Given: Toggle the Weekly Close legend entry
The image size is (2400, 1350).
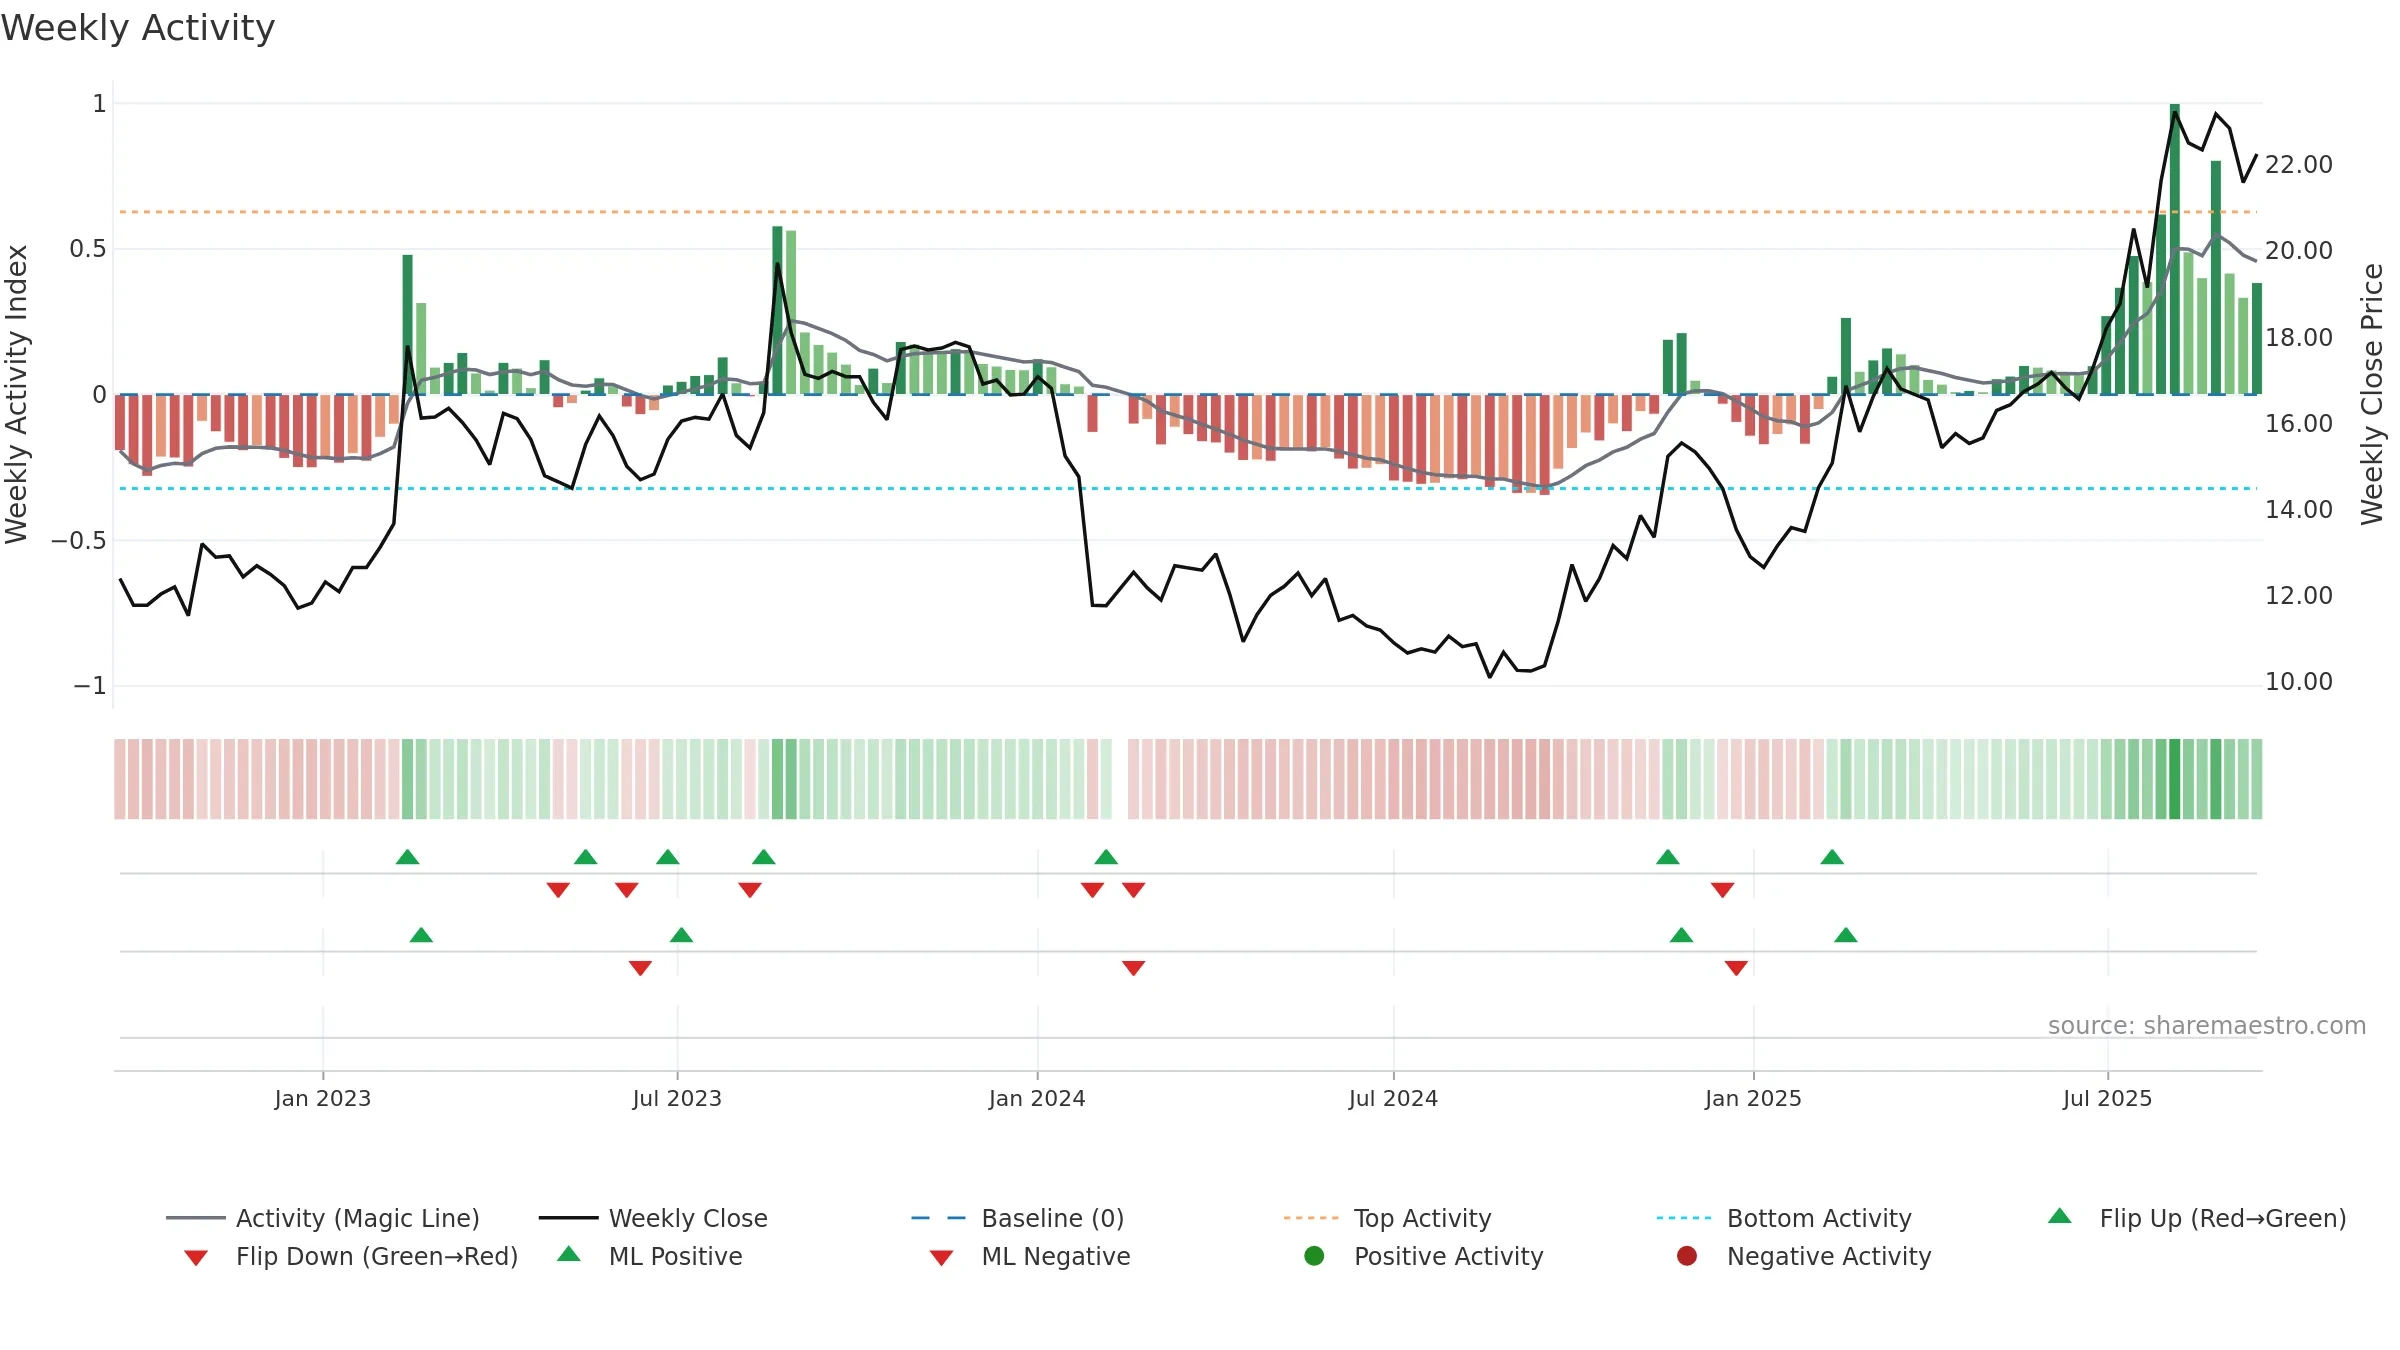Looking at the screenshot, I should [x=653, y=1218].
